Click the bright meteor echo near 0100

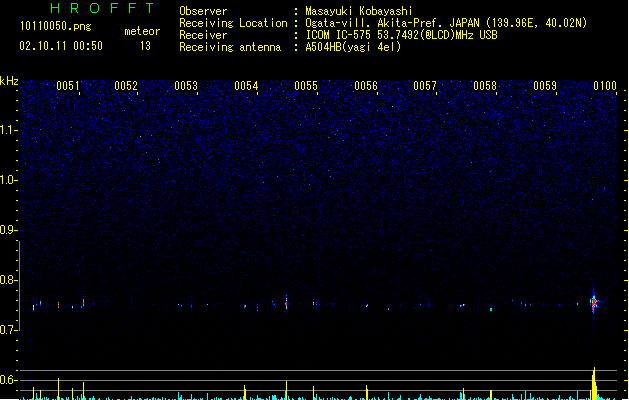click(x=594, y=303)
